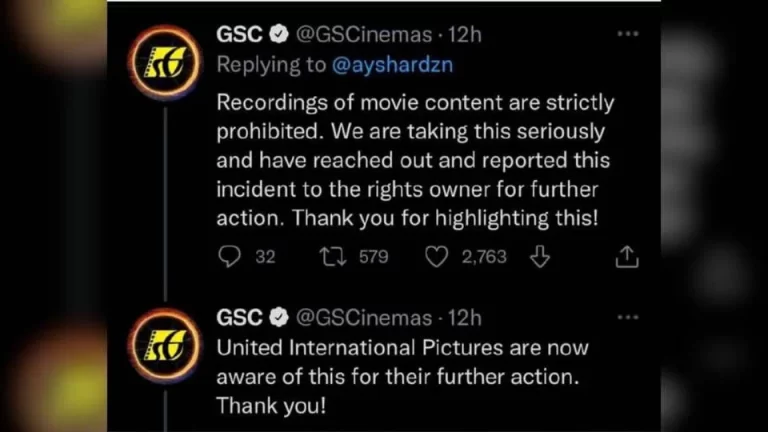Click the verified badge on the first tweet

pos(280,34)
